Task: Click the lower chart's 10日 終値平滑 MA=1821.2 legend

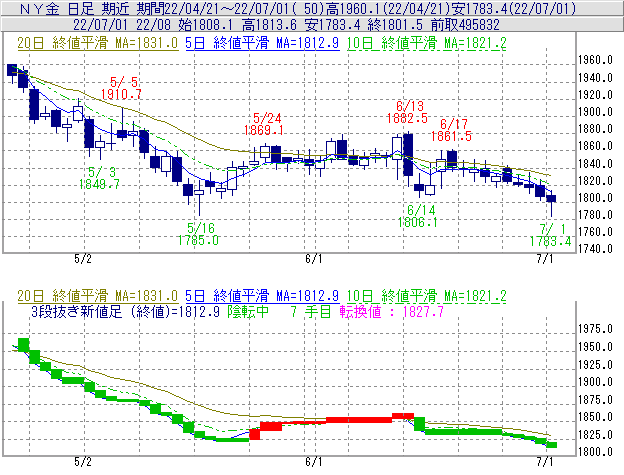Action: [x=427, y=296]
